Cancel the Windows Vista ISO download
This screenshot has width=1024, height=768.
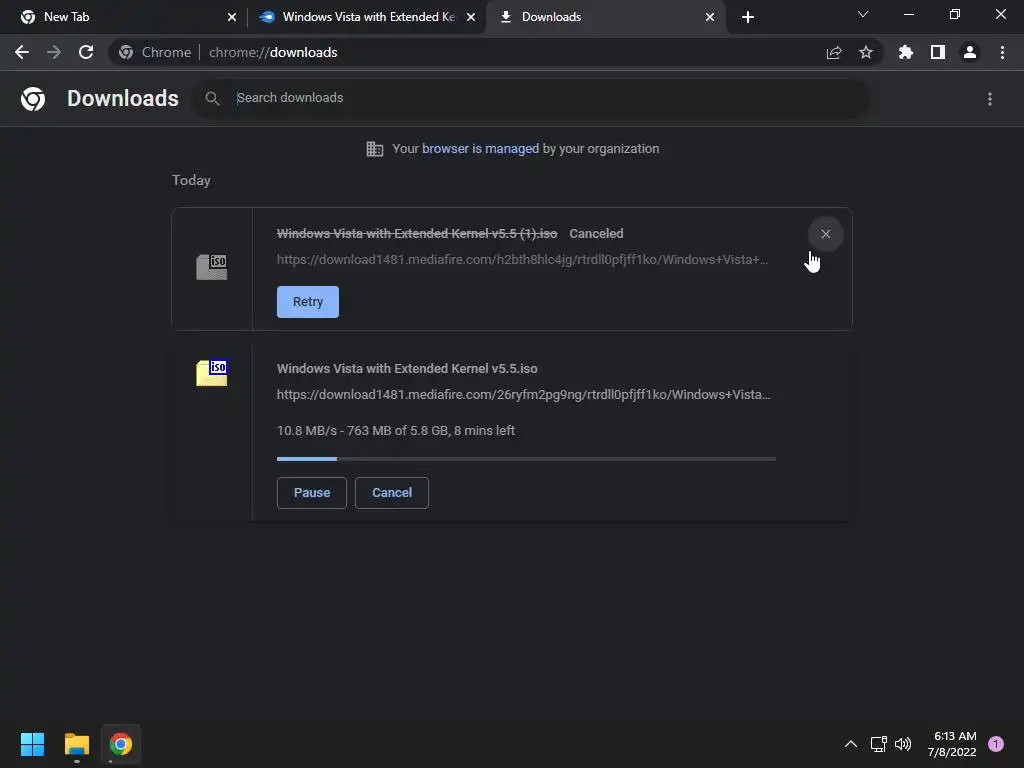[x=392, y=492]
